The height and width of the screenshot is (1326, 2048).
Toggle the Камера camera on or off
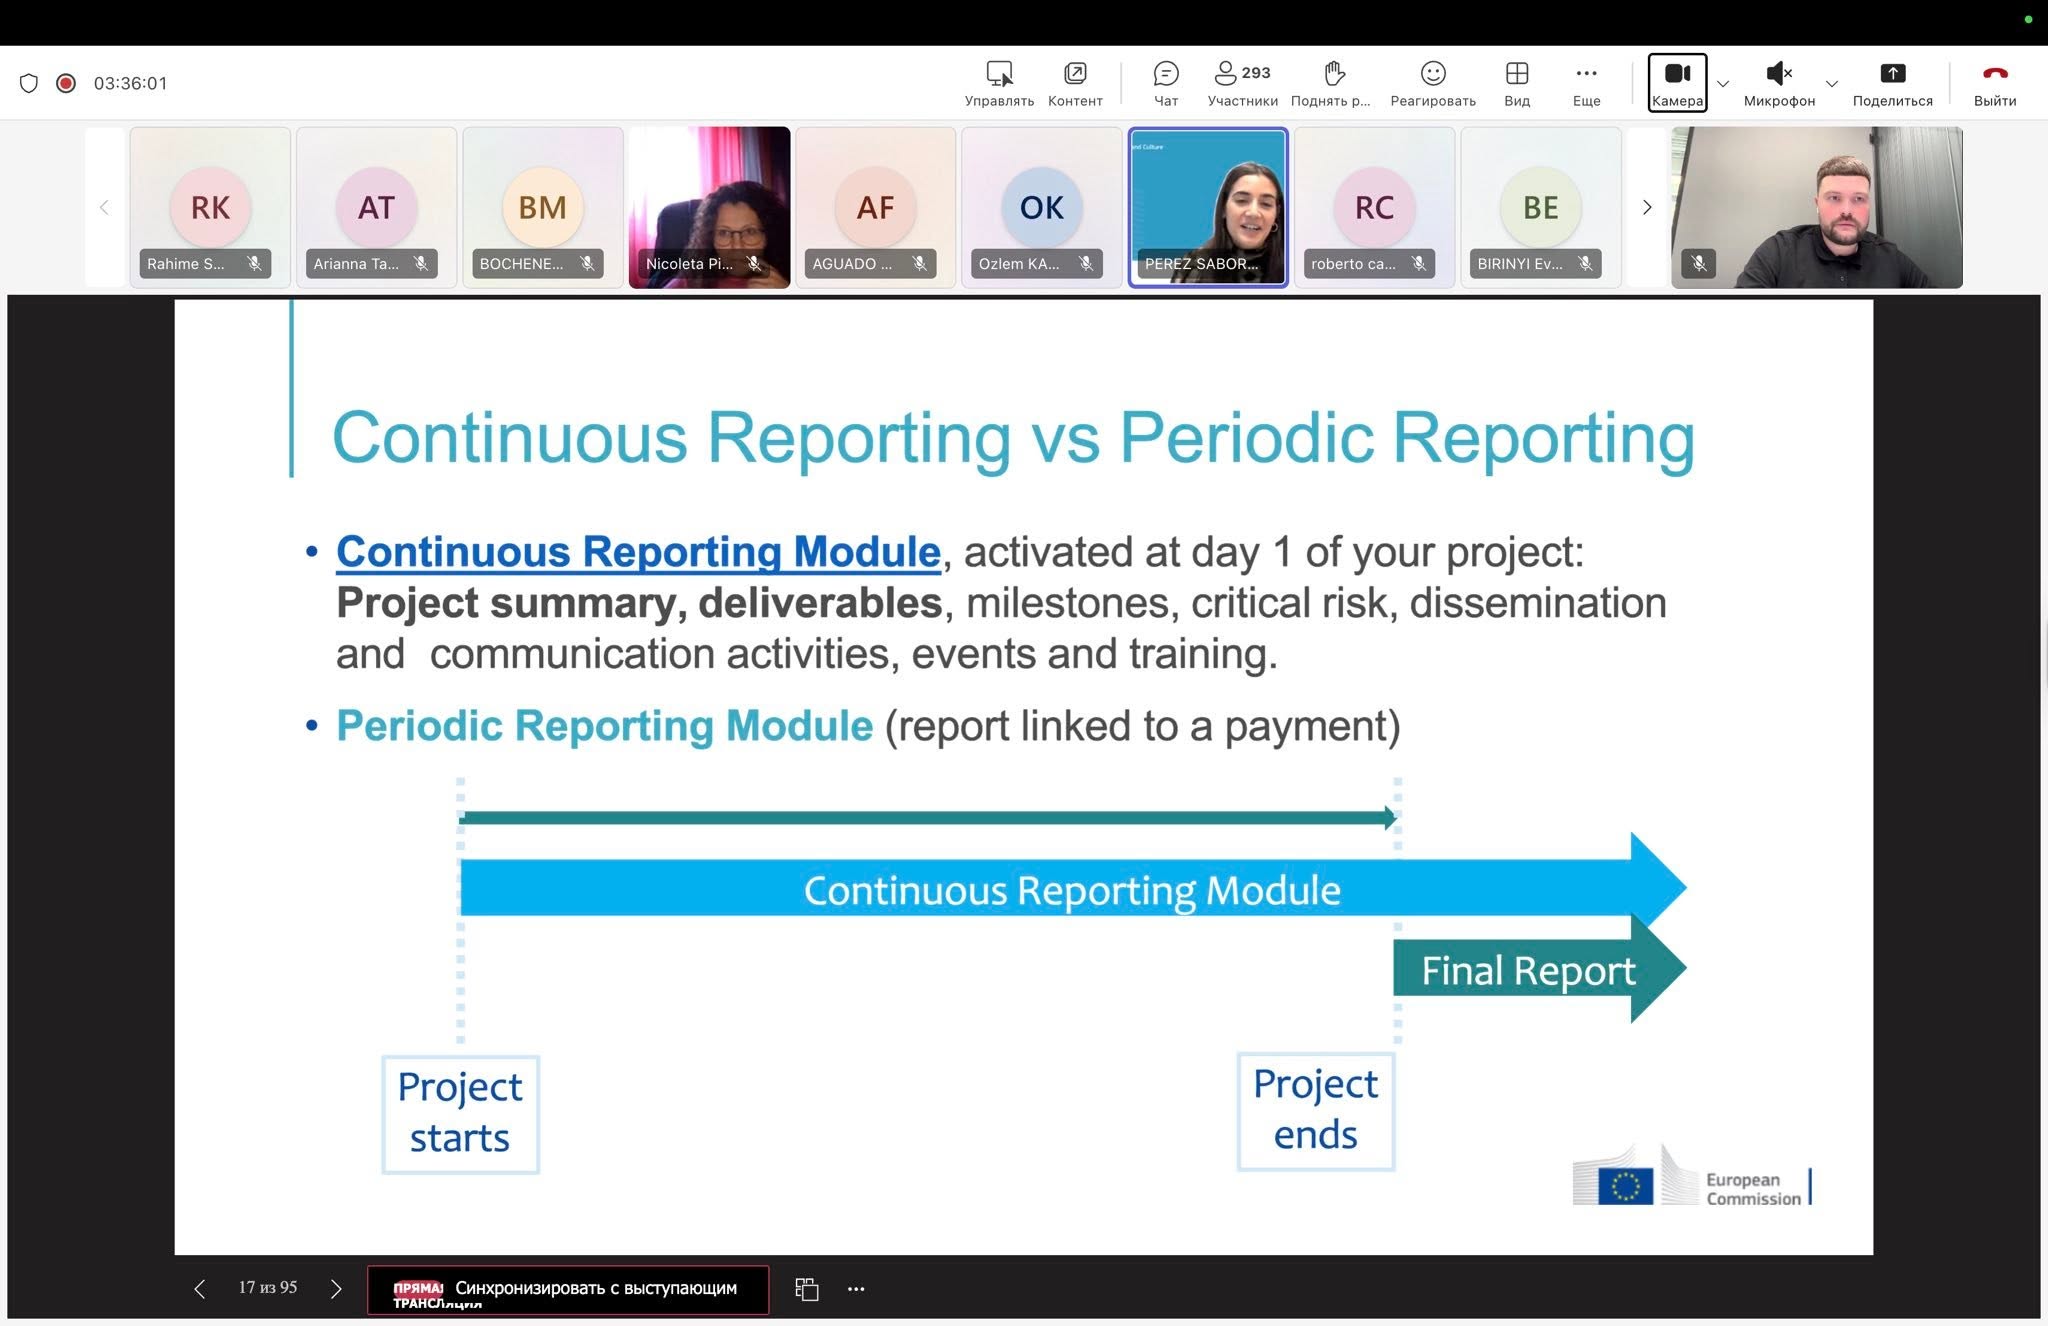click(x=1677, y=83)
